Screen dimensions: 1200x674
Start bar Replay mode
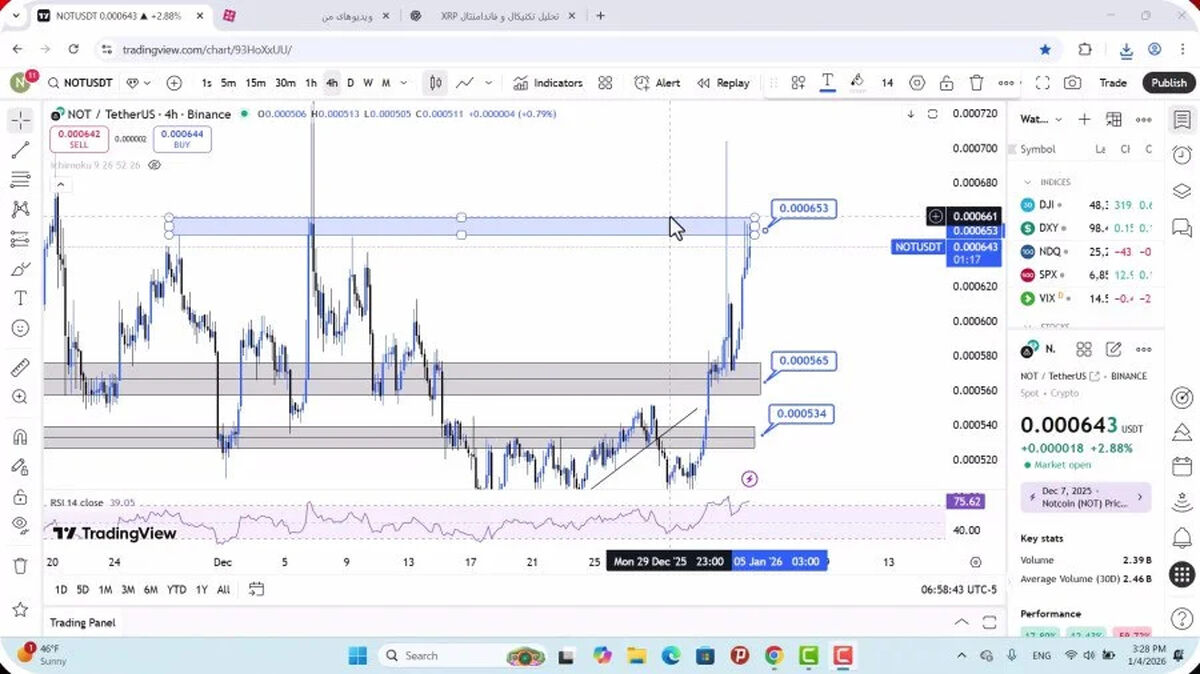[723, 83]
